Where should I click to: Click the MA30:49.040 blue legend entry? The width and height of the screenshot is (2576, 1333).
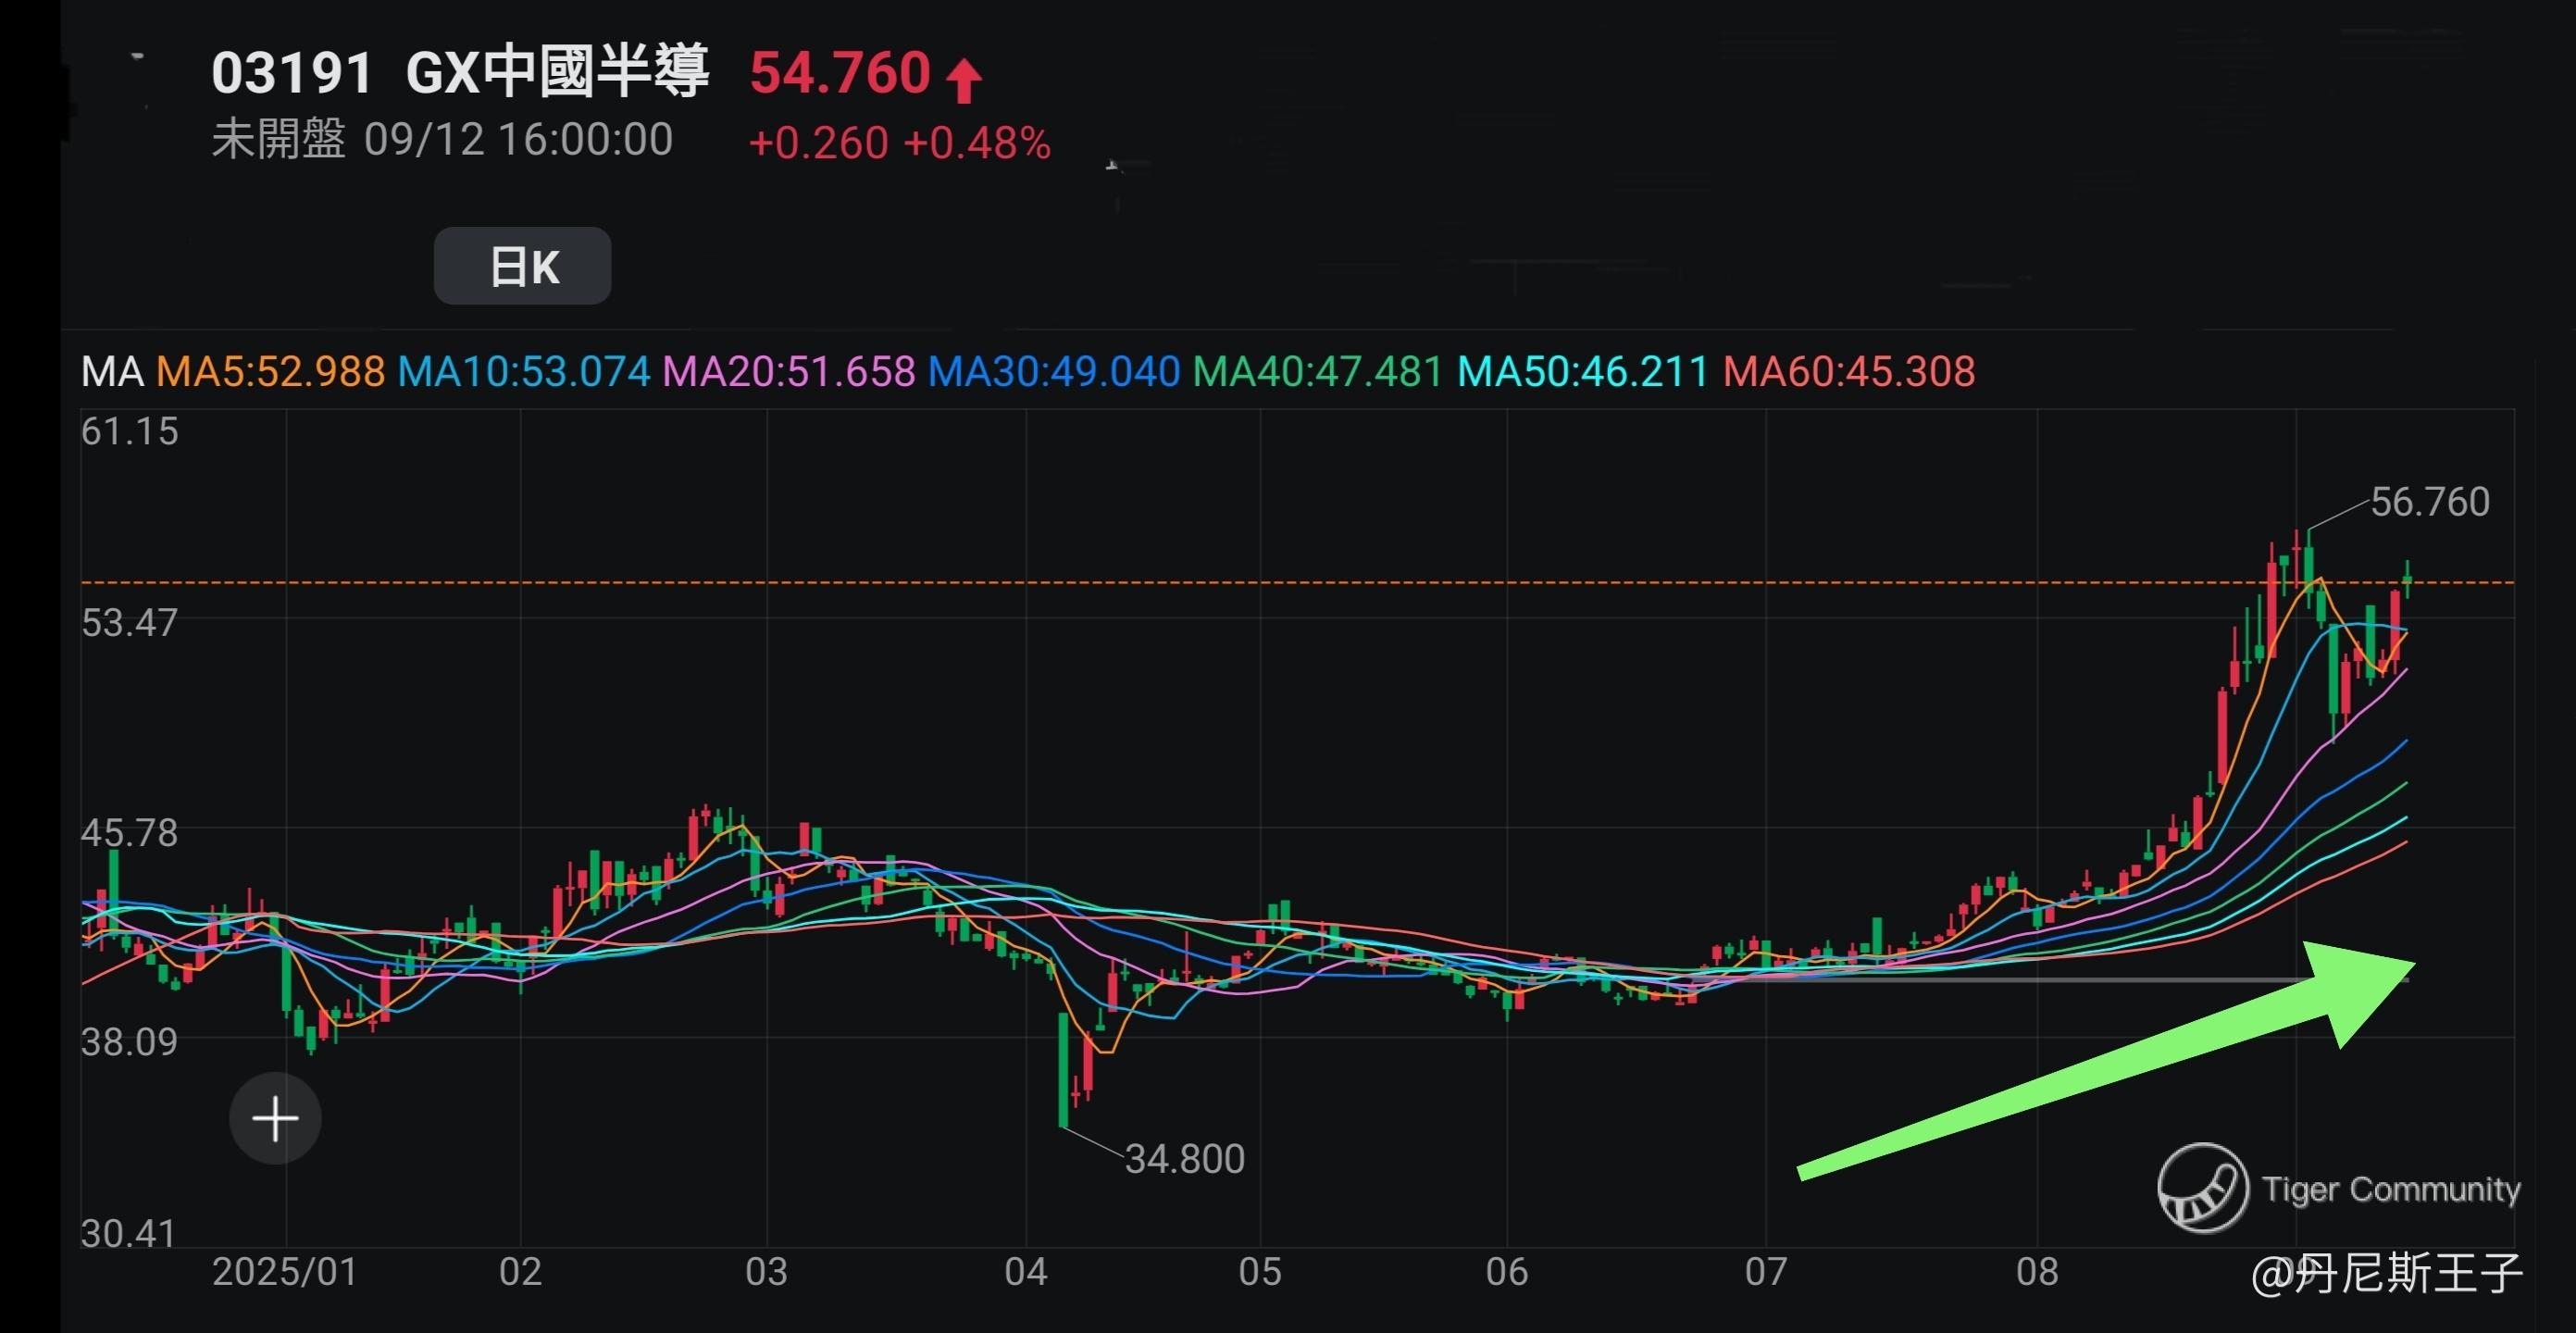click(x=1054, y=372)
